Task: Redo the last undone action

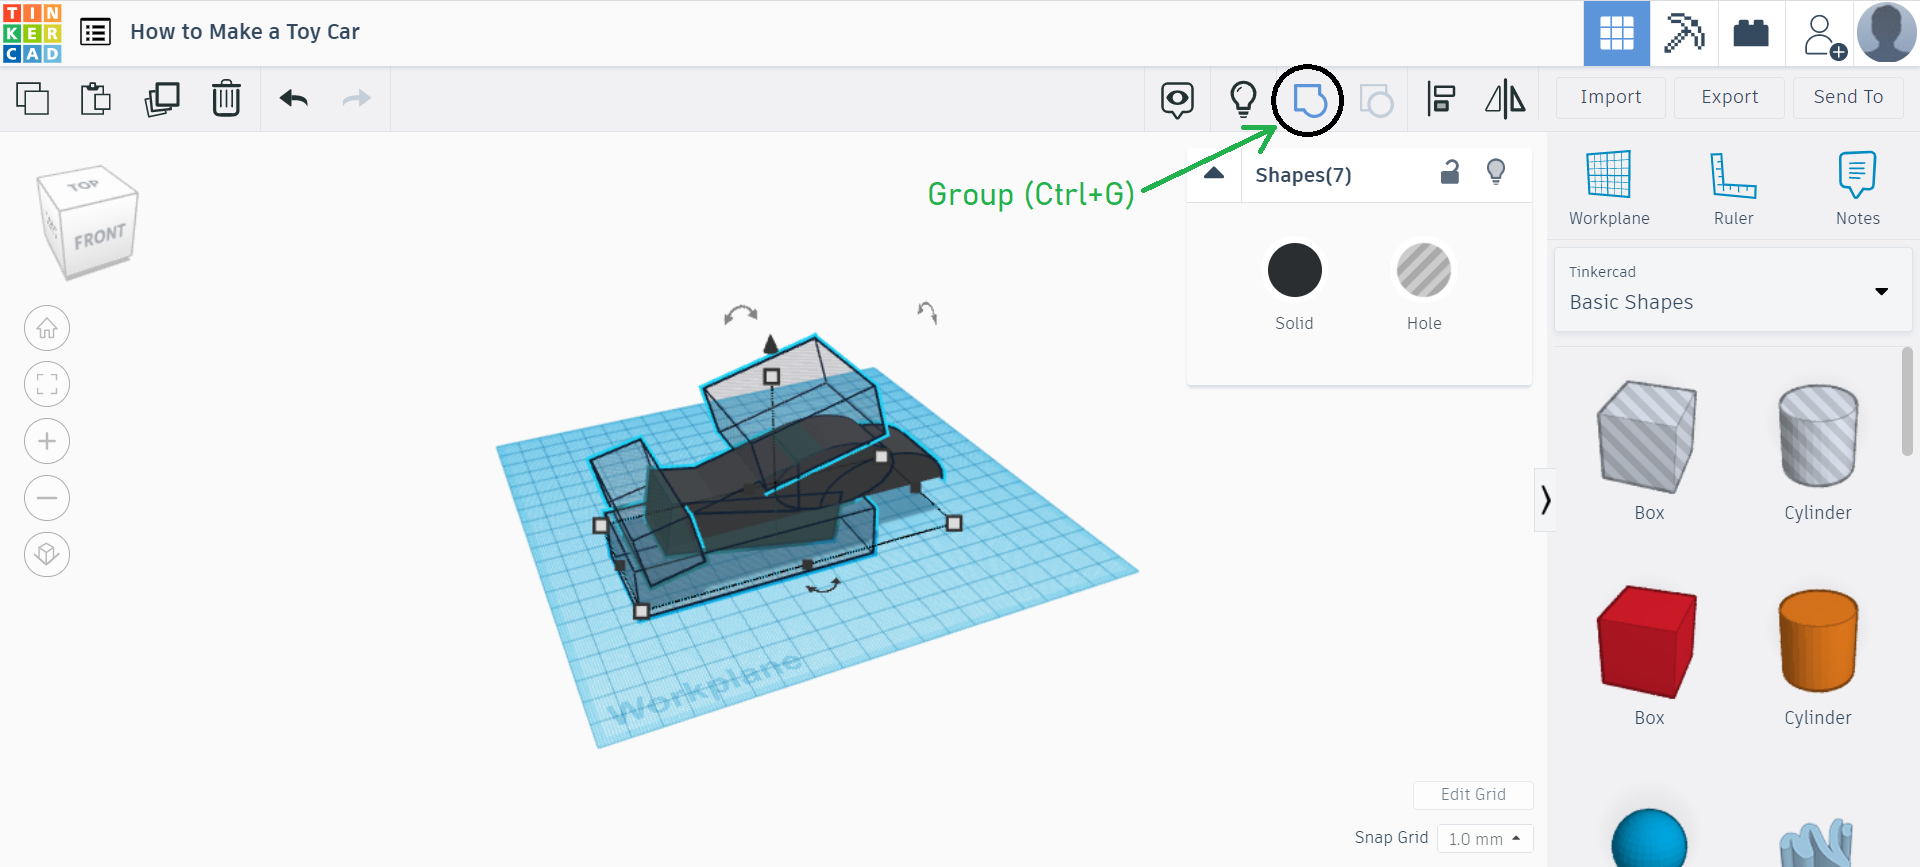Action: pos(356,98)
